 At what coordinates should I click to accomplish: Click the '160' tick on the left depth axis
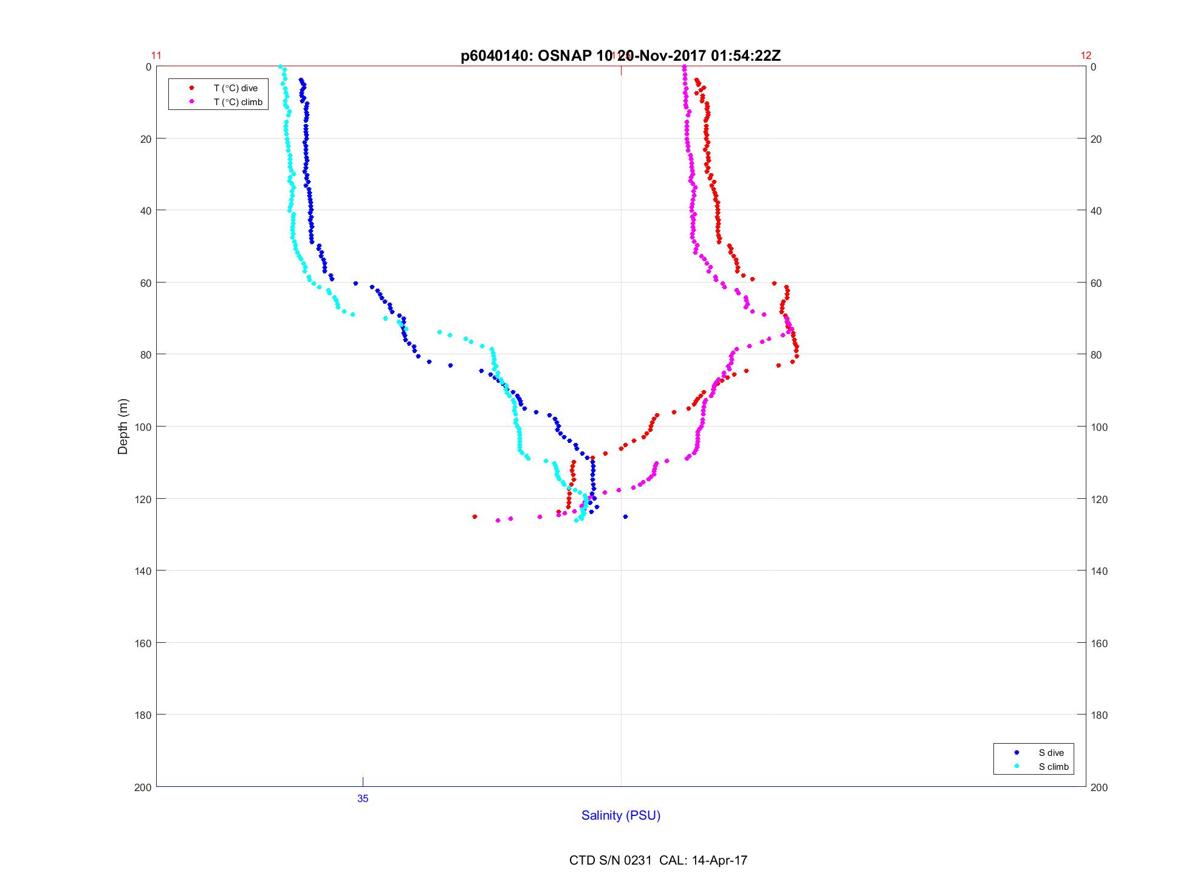(142, 643)
